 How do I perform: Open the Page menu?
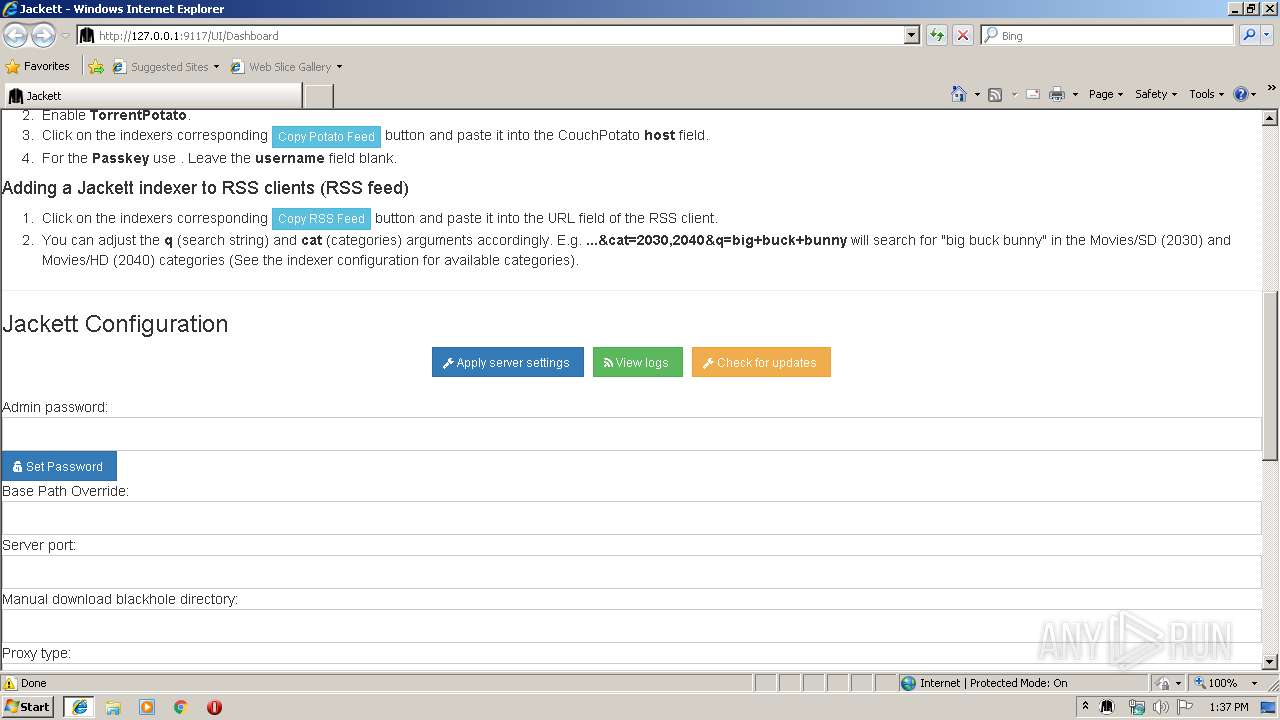[1105, 94]
